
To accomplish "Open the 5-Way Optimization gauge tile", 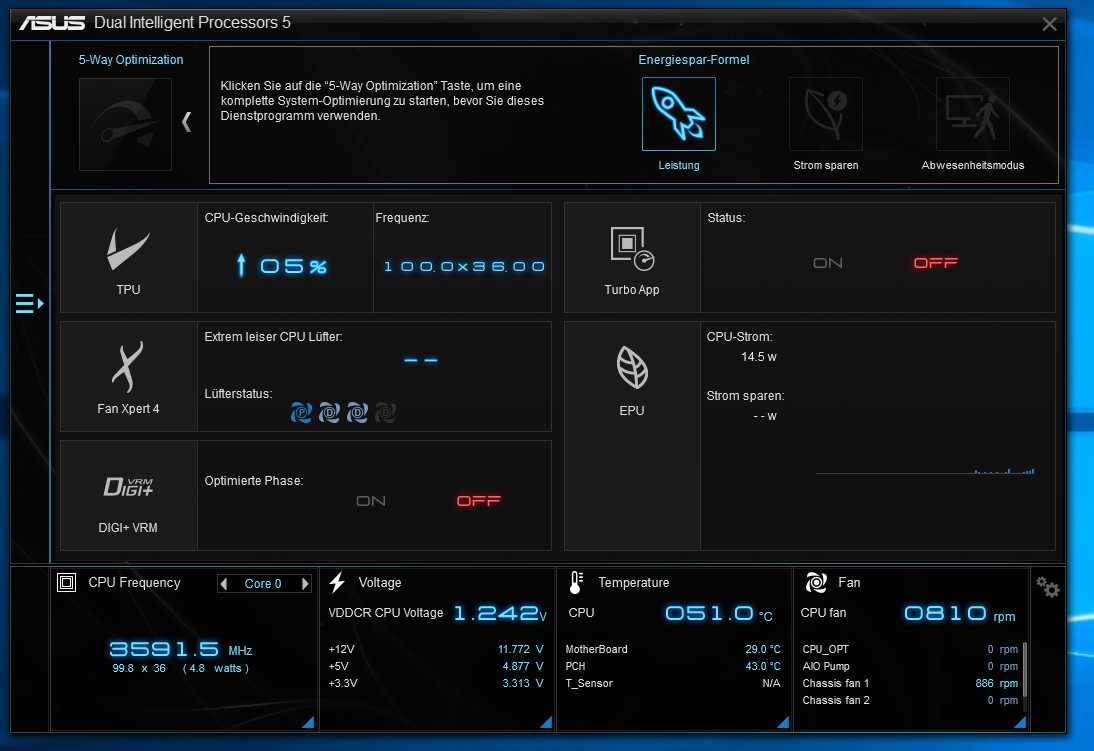I will click(x=126, y=124).
